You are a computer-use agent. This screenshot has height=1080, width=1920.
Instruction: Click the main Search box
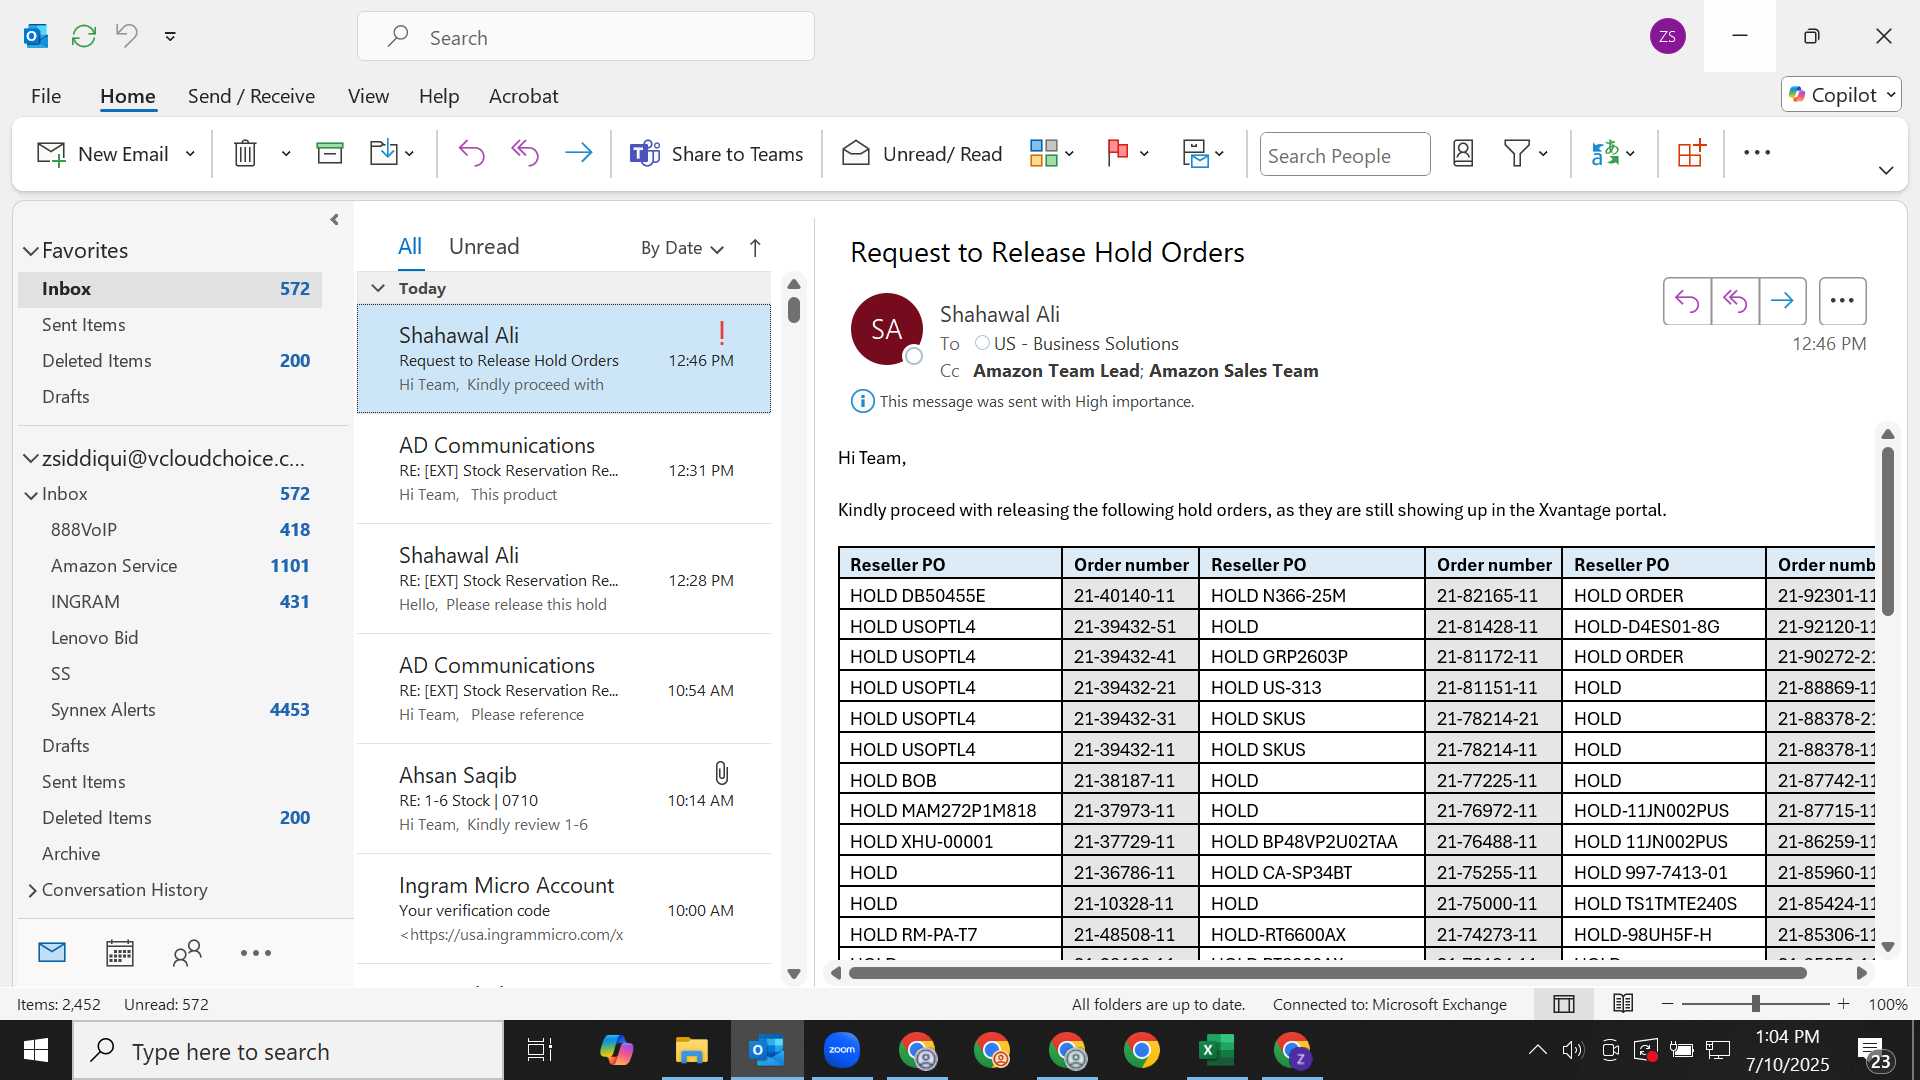click(x=586, y=37)
